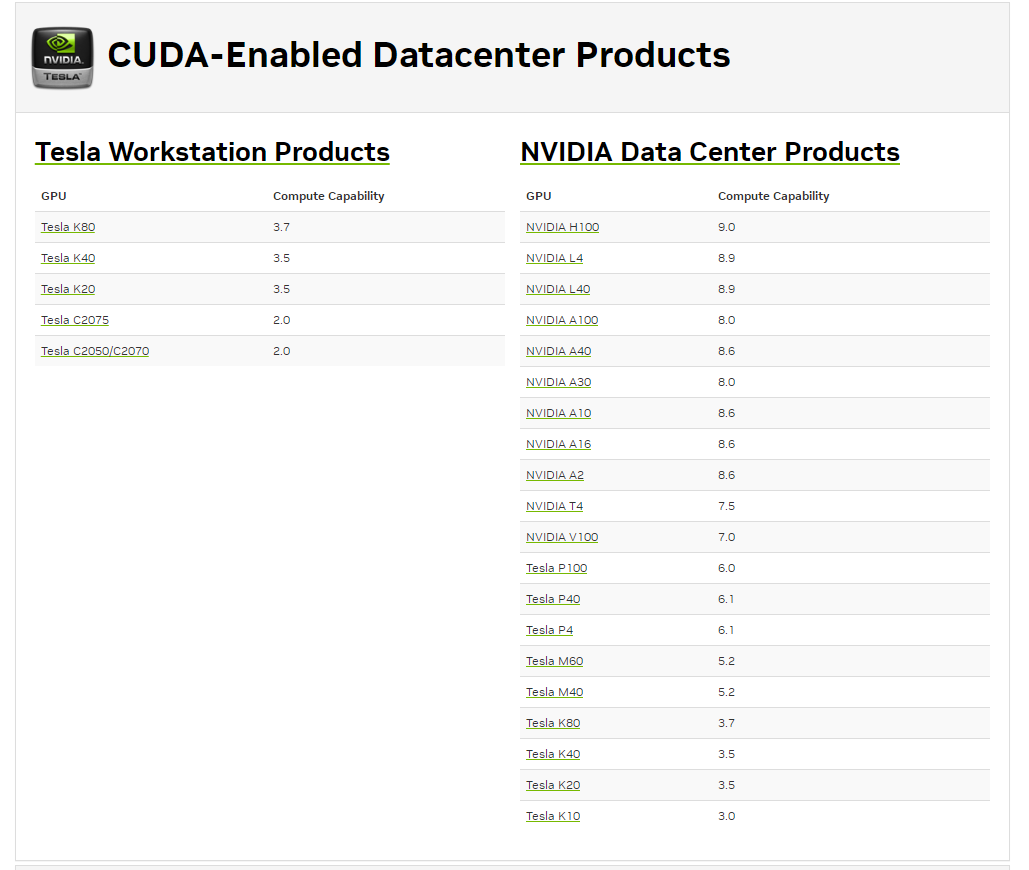Click the NVIDIA Data Center Products heading
The height and width of the screenshot is (870, 1029).
click(709, 152)
